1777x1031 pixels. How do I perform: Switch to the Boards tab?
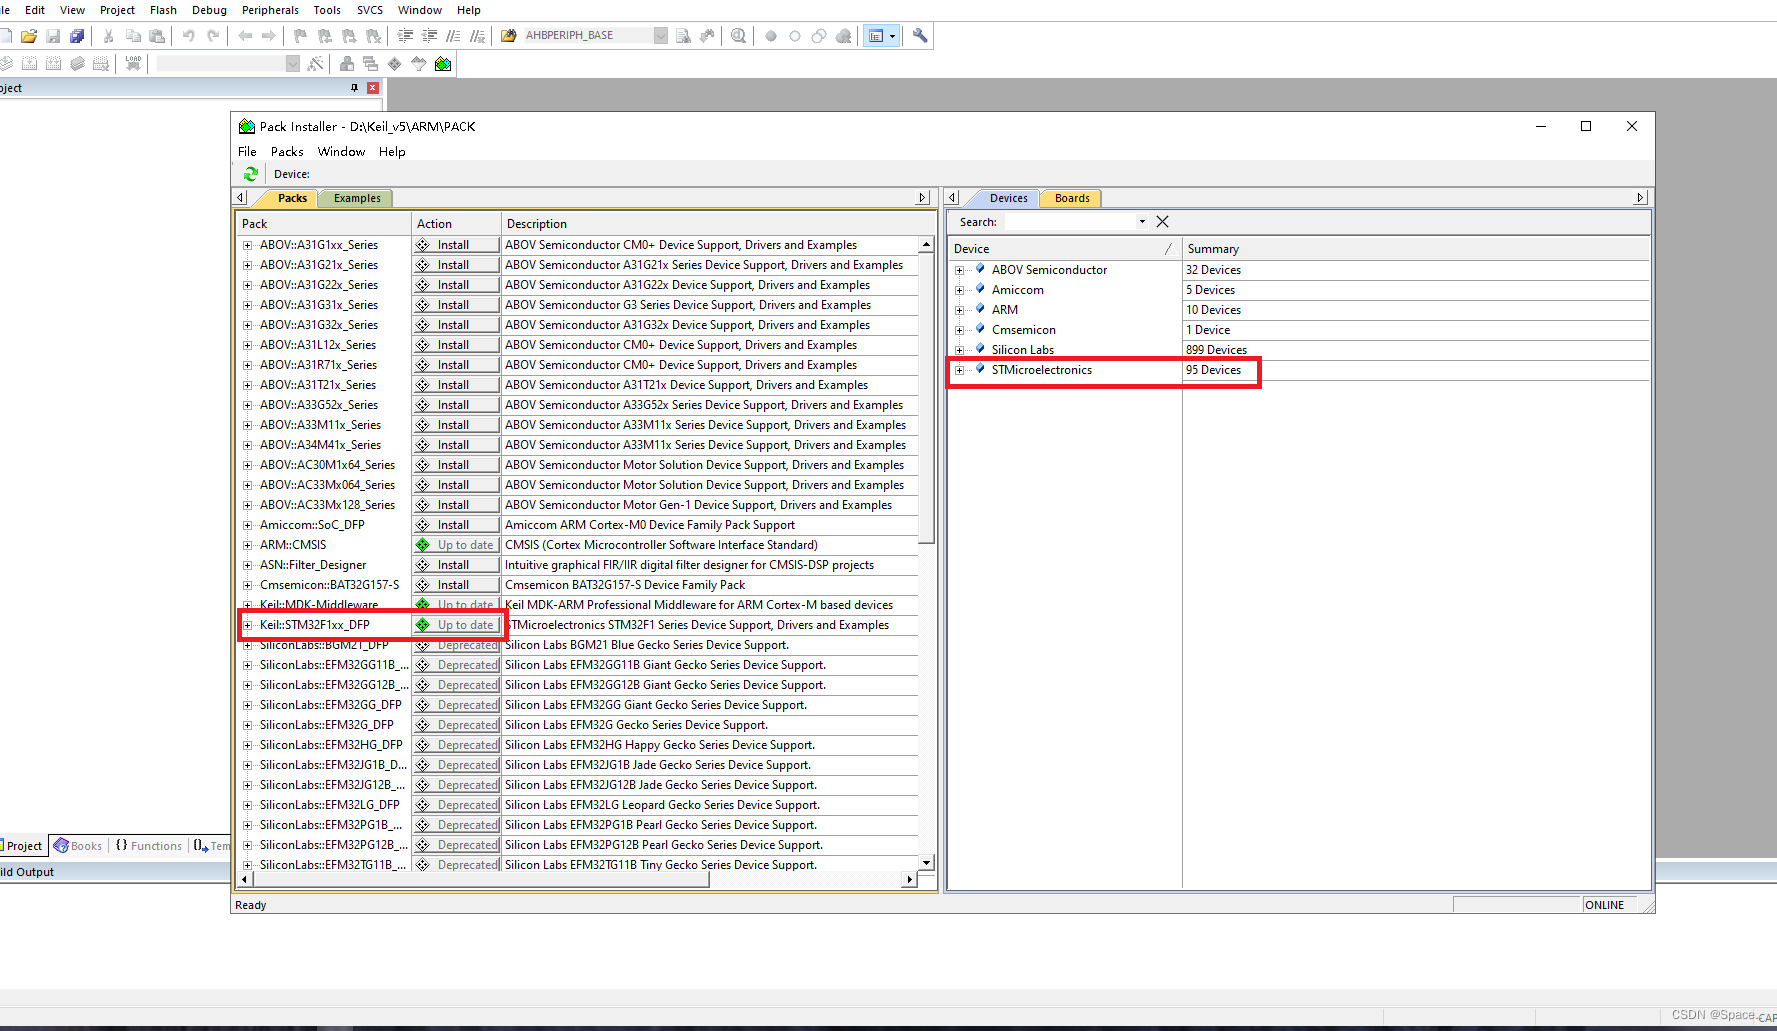tap(1072, 198)
